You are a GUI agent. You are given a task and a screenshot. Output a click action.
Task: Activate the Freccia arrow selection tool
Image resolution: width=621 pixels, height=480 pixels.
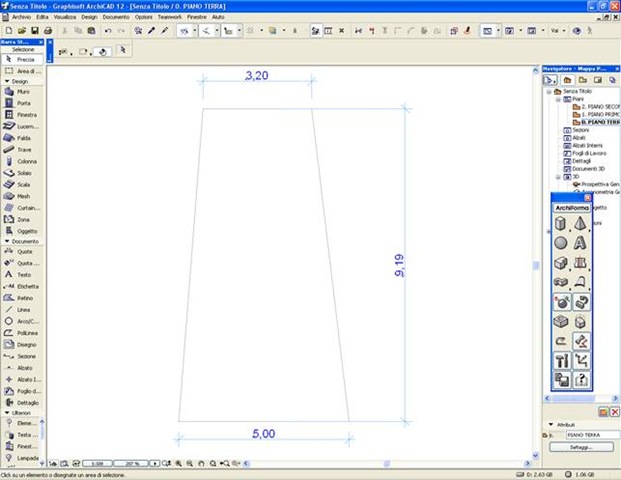click(x=22, y=59)
